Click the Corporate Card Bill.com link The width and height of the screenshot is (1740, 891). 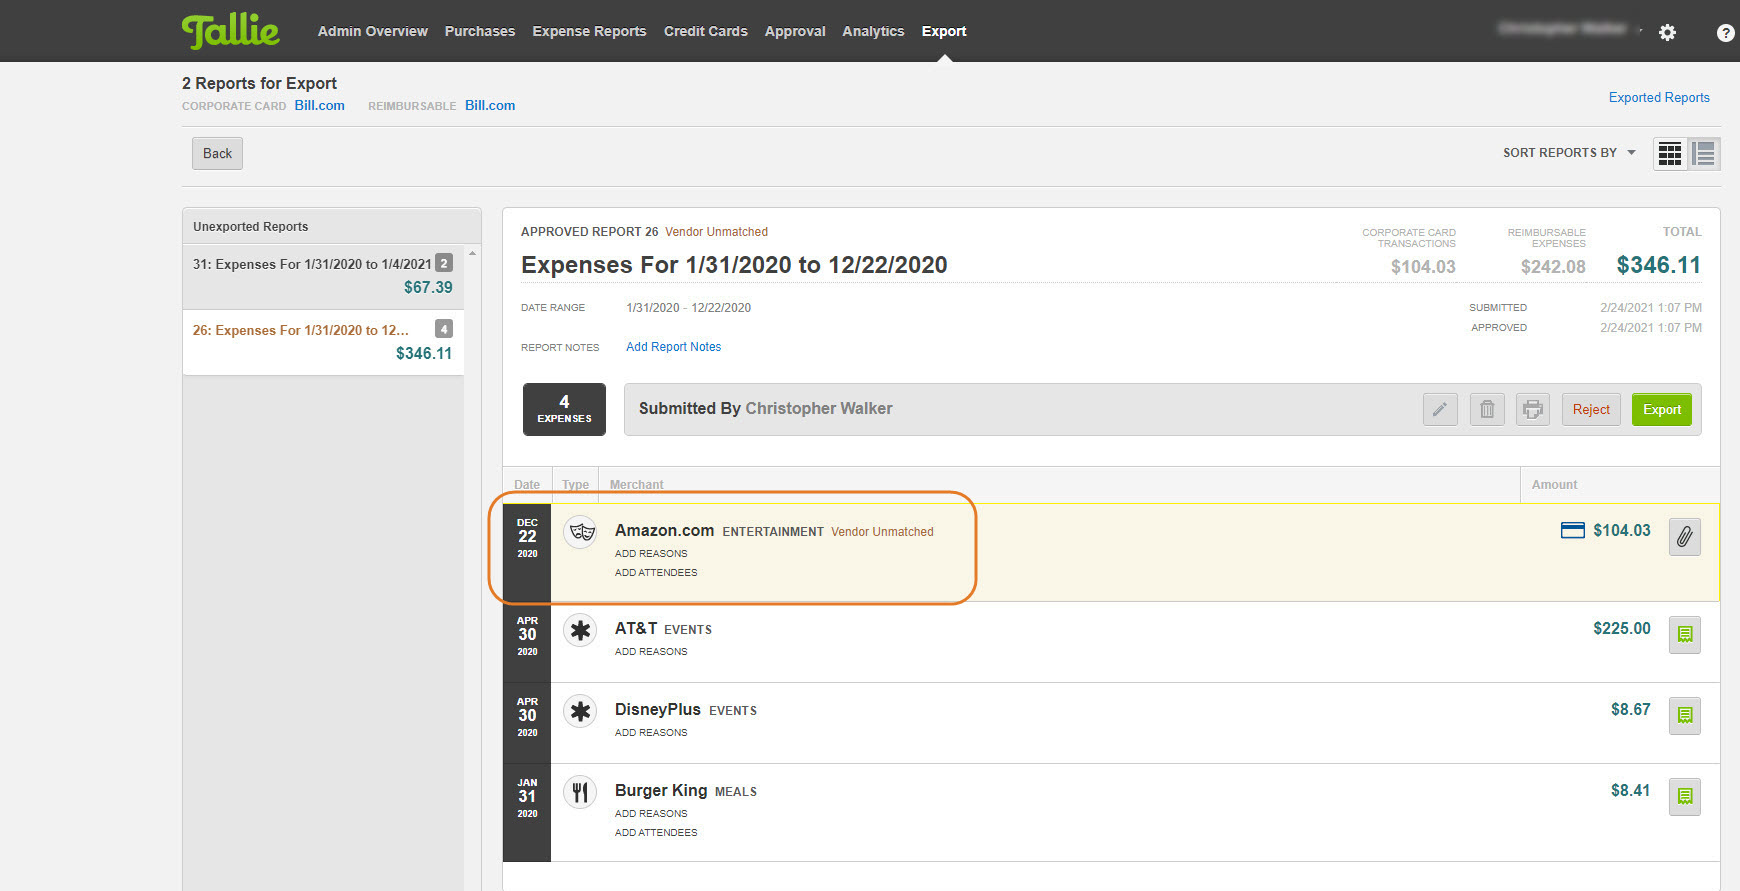pos(320,105)
